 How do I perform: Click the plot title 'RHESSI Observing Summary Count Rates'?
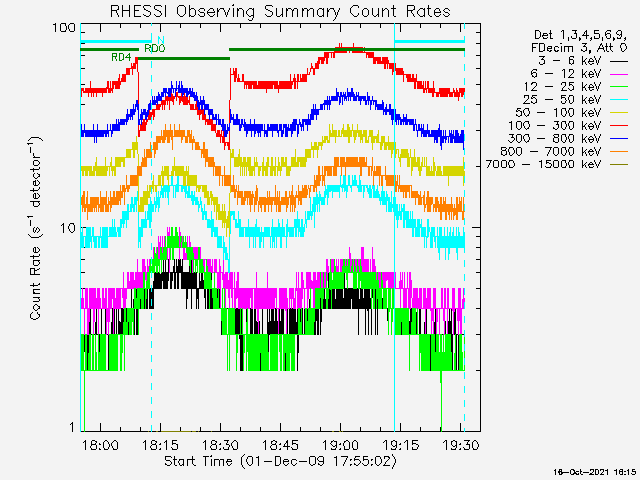[280, 11]
